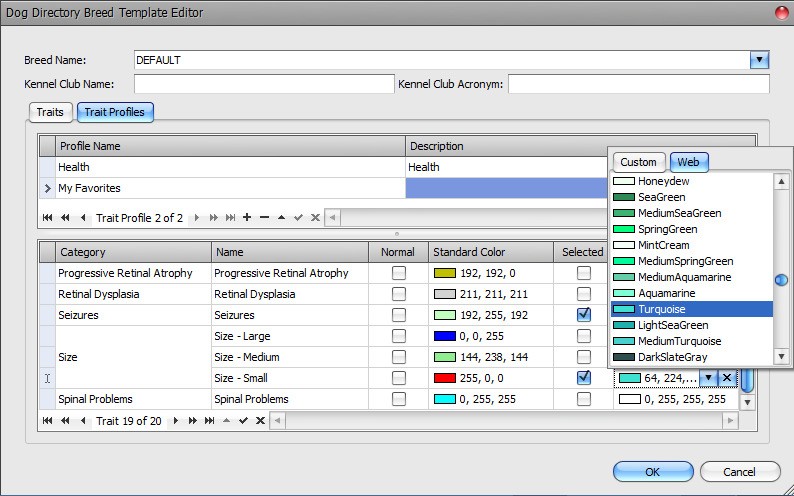Go to previous trait profile record
The width and height of the screenshot is (794, 496).
point(83,218)
